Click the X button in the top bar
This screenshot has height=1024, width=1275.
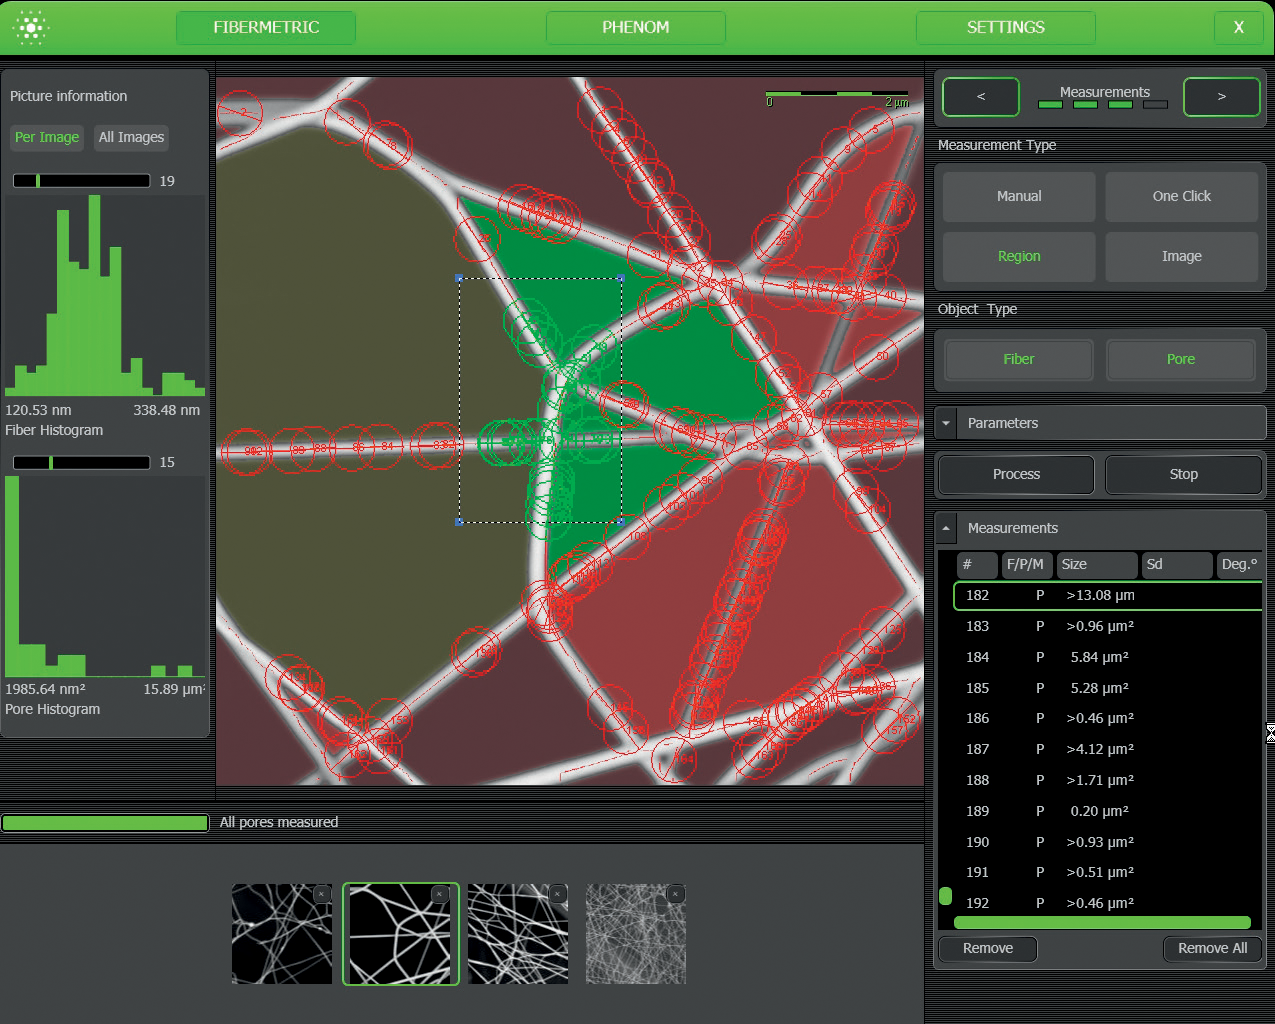pyautogui.click(x=1238, y=28)
